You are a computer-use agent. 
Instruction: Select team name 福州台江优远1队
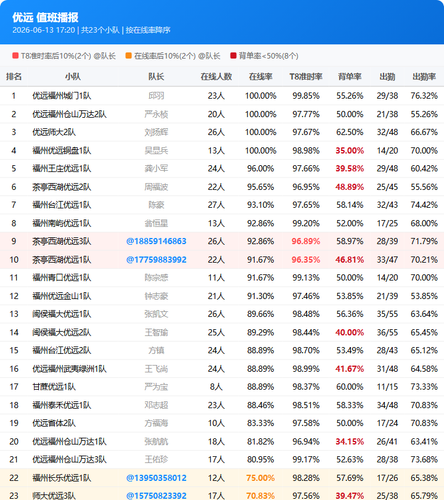pyautogui.click(x=62, y=205)
